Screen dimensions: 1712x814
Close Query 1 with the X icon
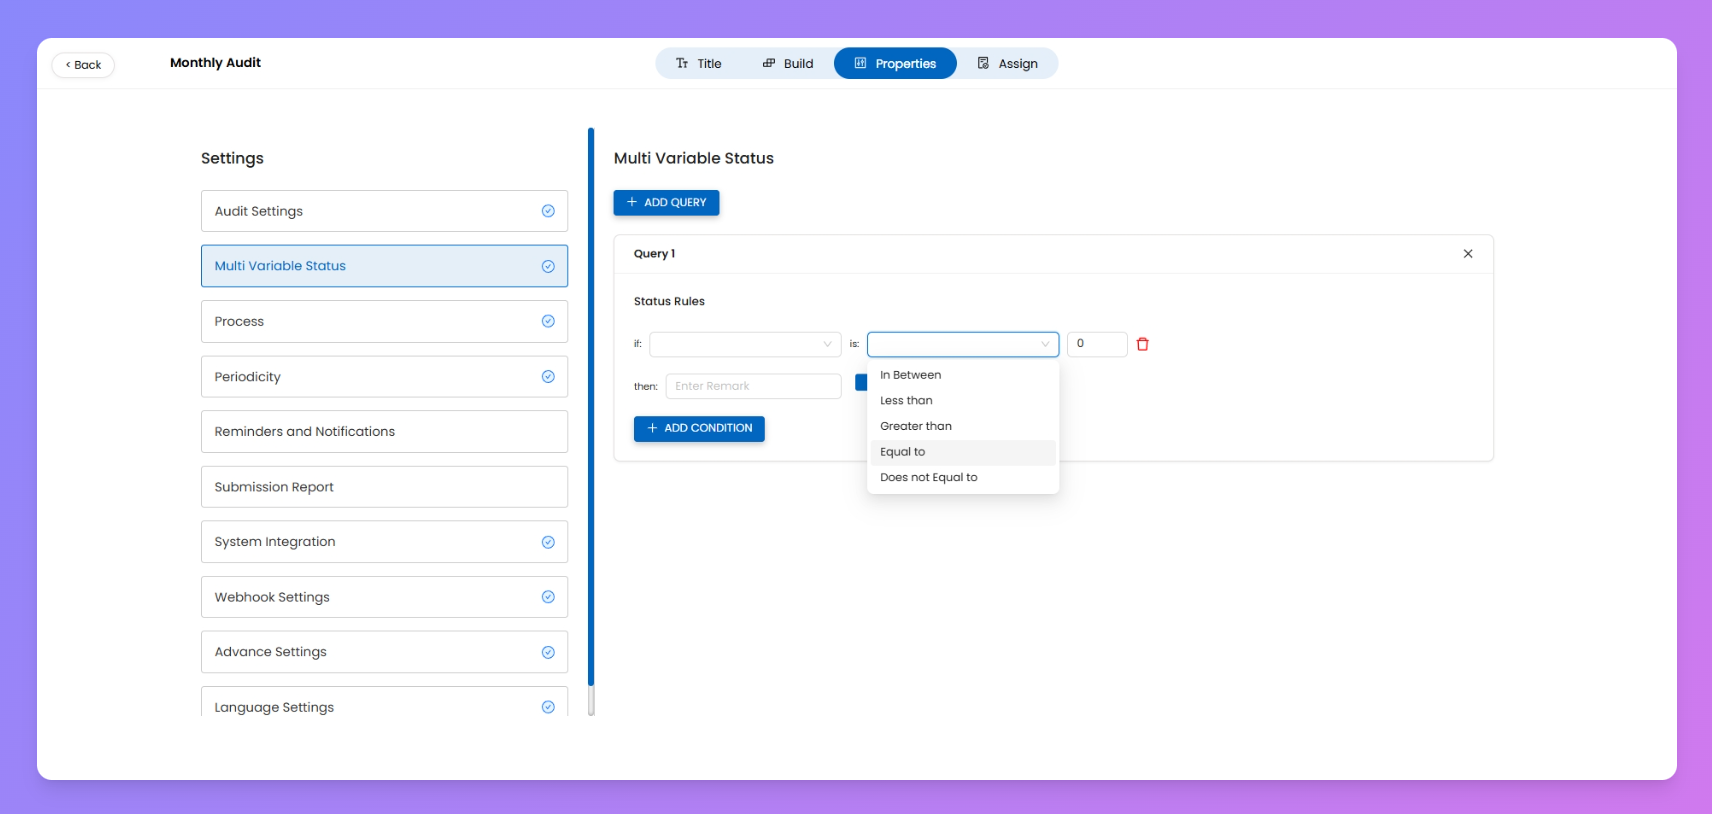coord(1468,254)
